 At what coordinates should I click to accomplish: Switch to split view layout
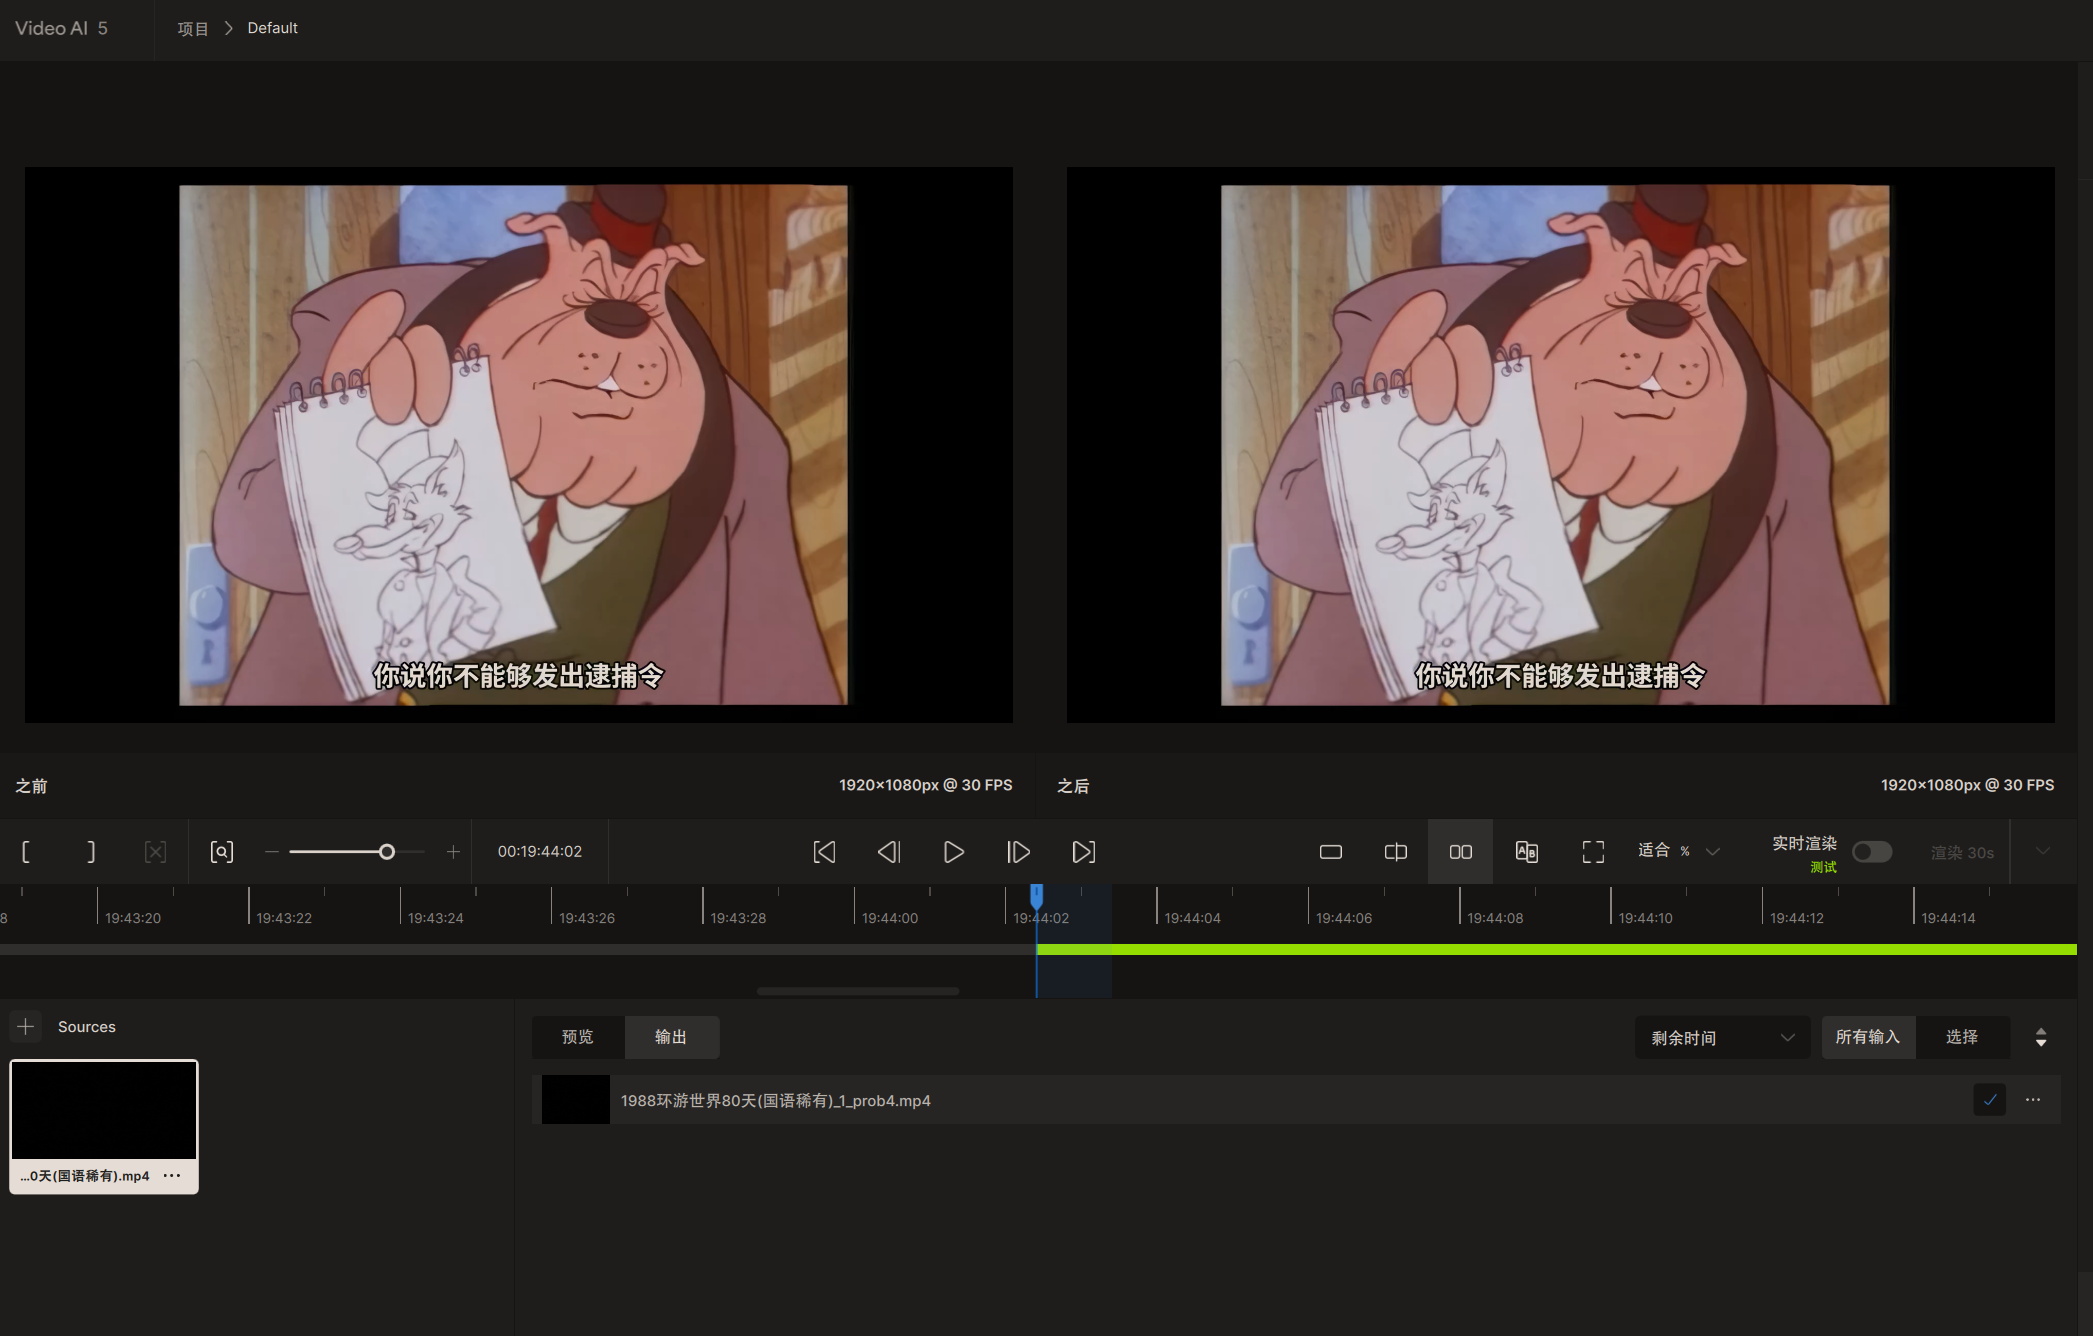[1395, 852]
